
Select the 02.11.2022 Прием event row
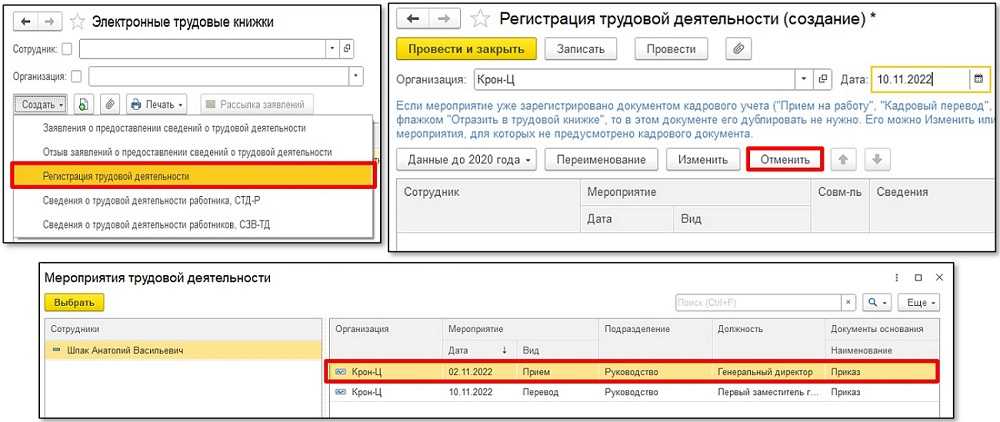632,372
